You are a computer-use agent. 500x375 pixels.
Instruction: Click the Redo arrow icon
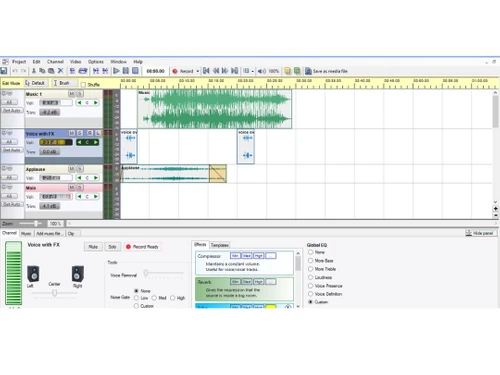point(23,71)
